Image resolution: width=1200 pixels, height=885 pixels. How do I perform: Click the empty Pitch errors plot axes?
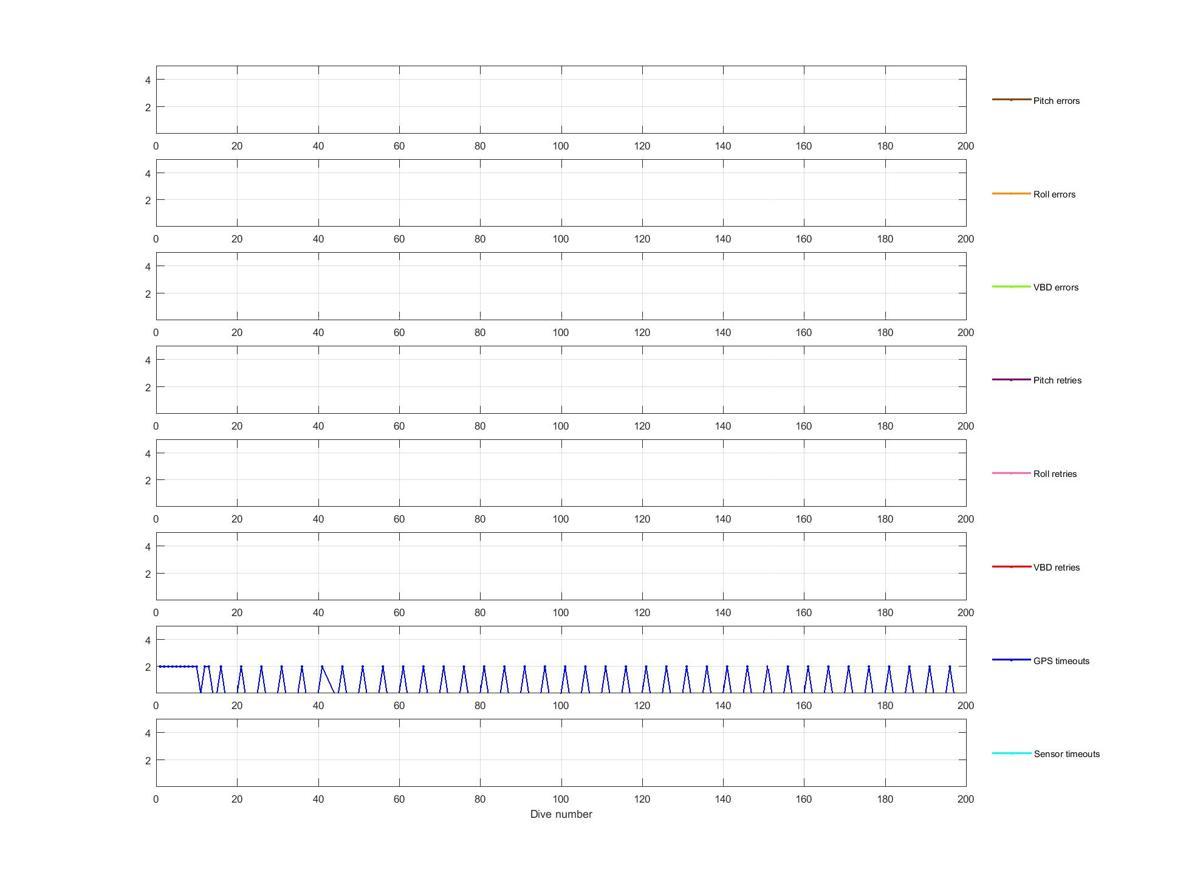click(561, 100)
